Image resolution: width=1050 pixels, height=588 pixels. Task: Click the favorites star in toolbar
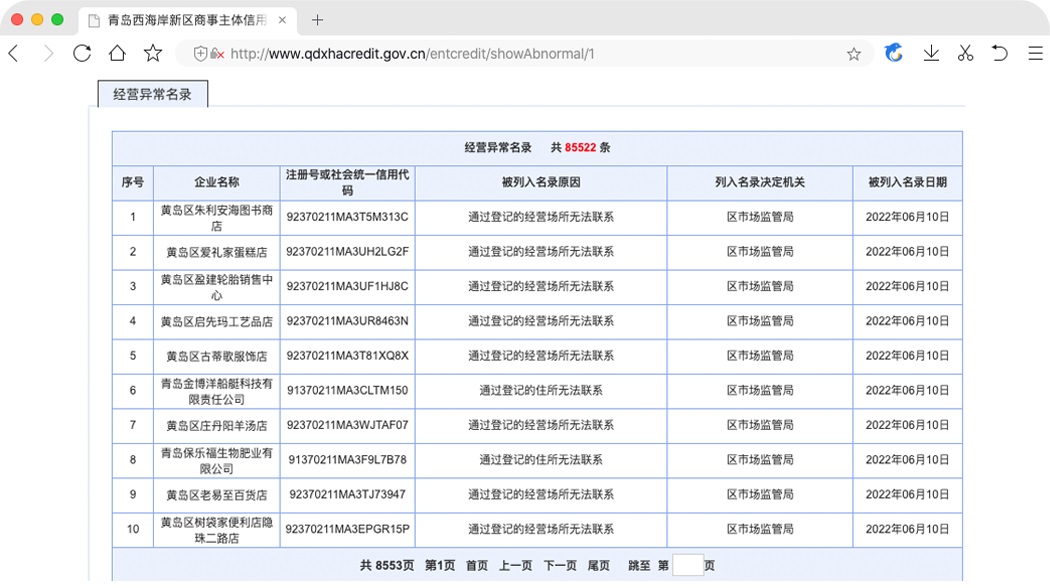click(x=152, y=54)
